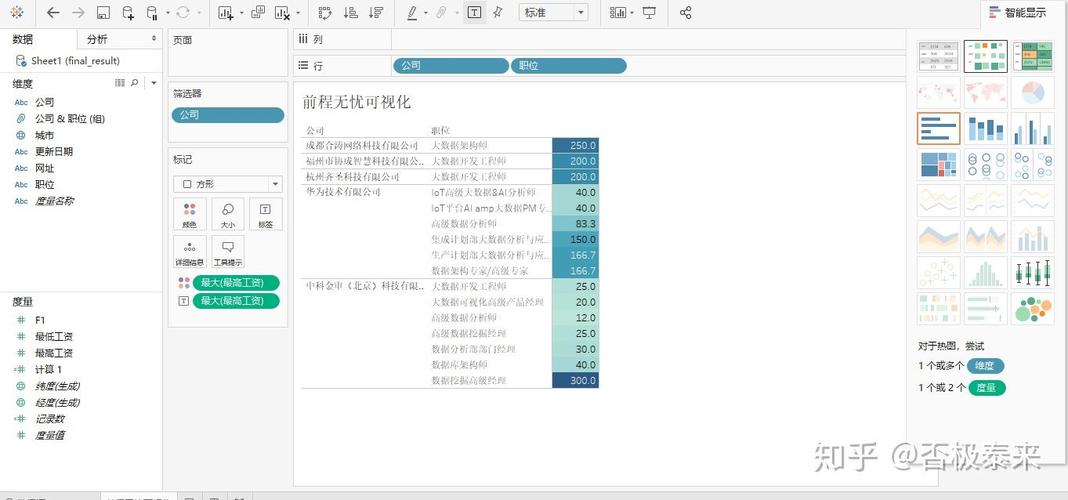Select the 记录数 measure field
The image size is (1068, 500).
(50, 419)
